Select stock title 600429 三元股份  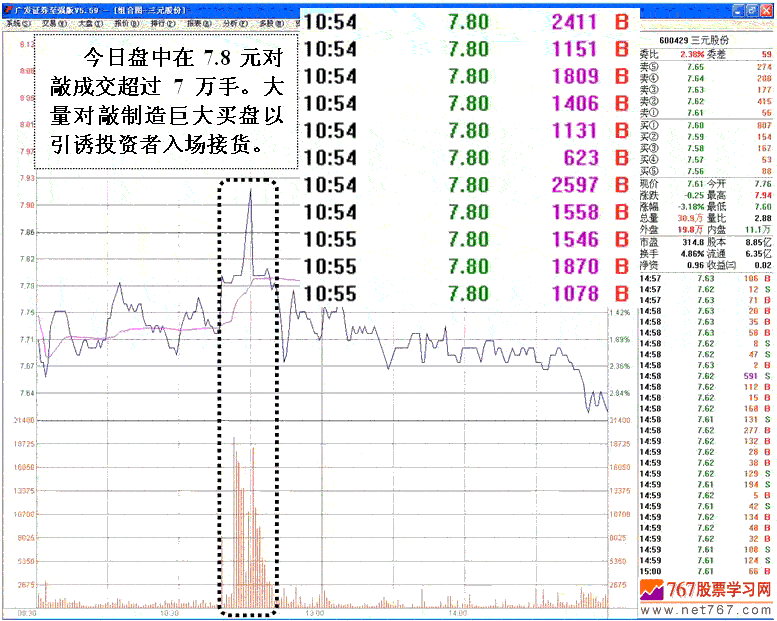pyautogui.click(x=704, y=42)
